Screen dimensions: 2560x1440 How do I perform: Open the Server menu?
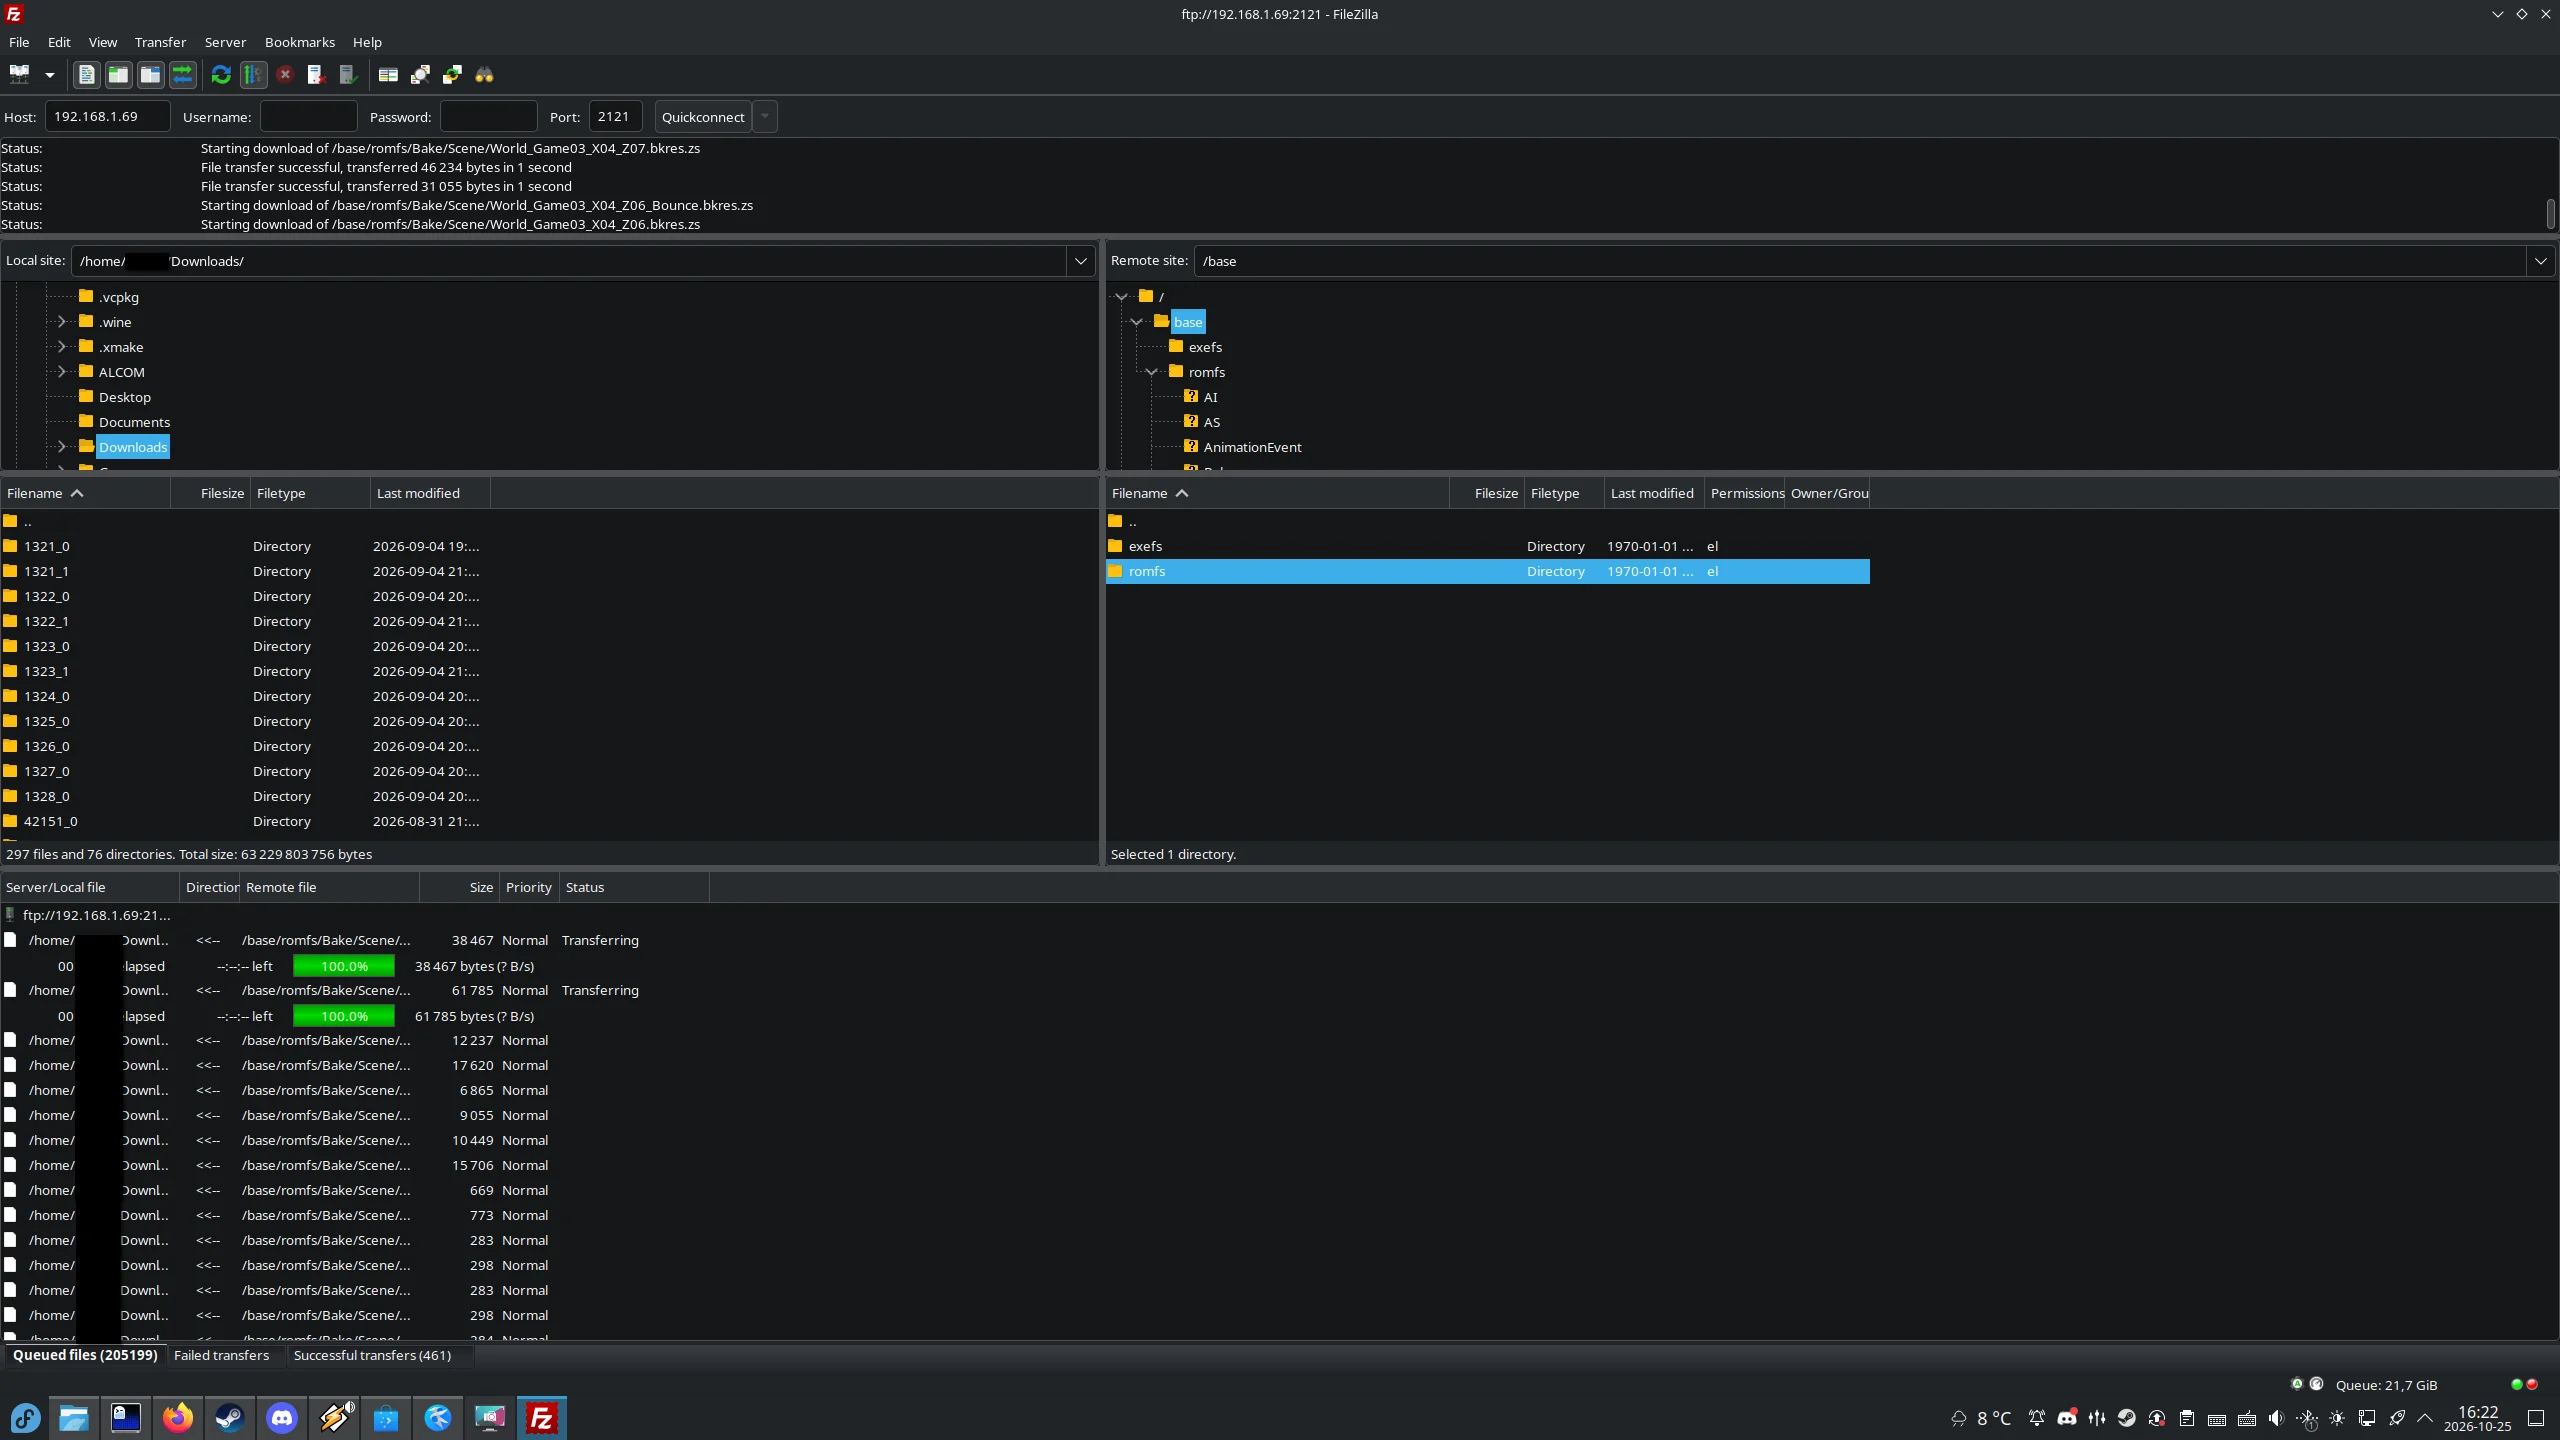point(225,42)
